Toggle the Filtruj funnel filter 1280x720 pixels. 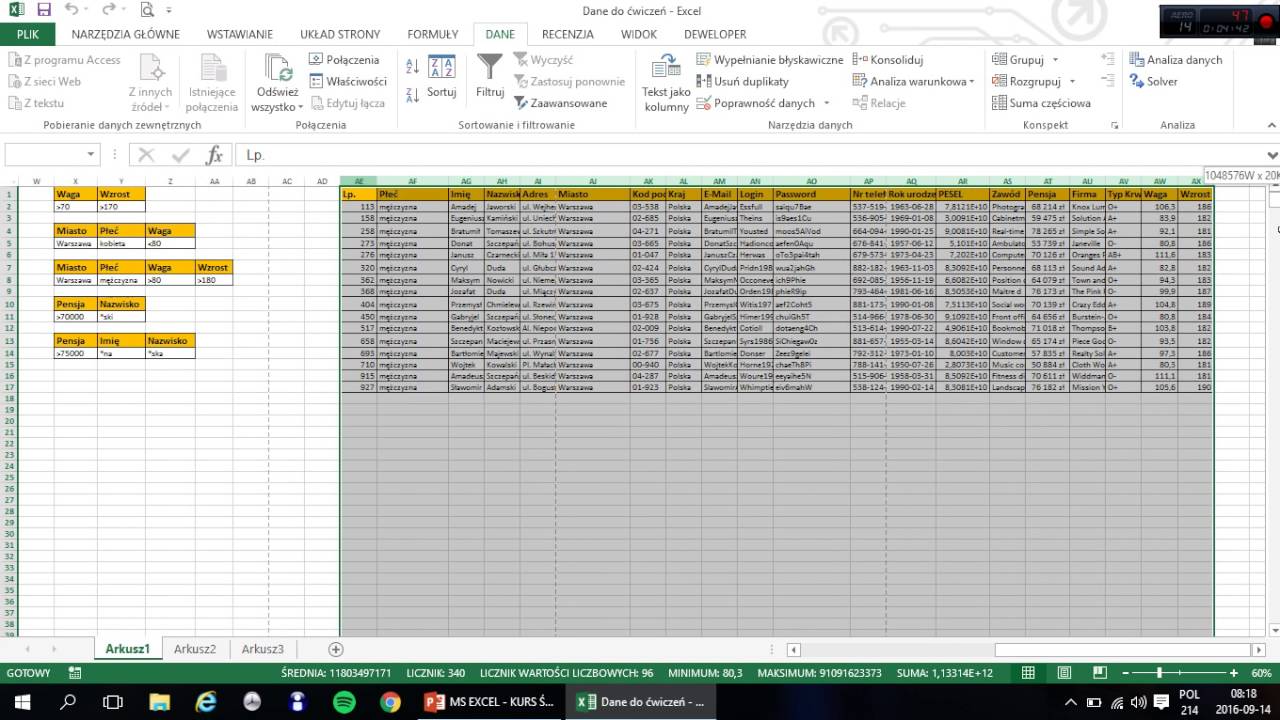pyautogui.click(x=490, y=77)
